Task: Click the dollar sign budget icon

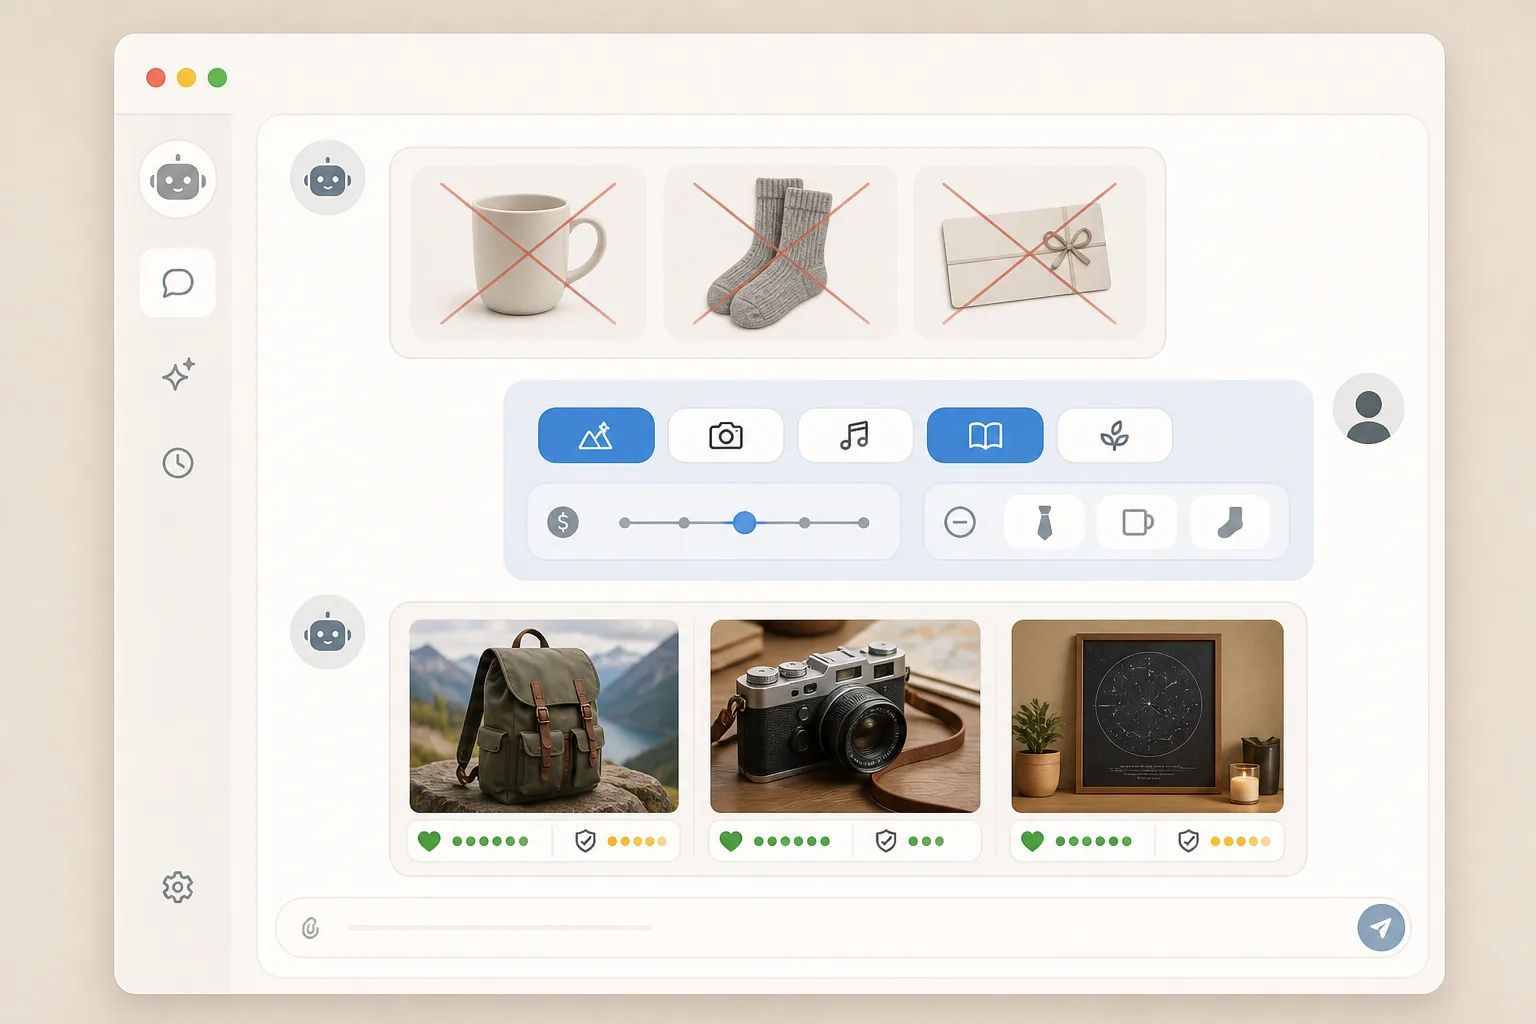Action: pyautogui.click(x=563, y=522)
